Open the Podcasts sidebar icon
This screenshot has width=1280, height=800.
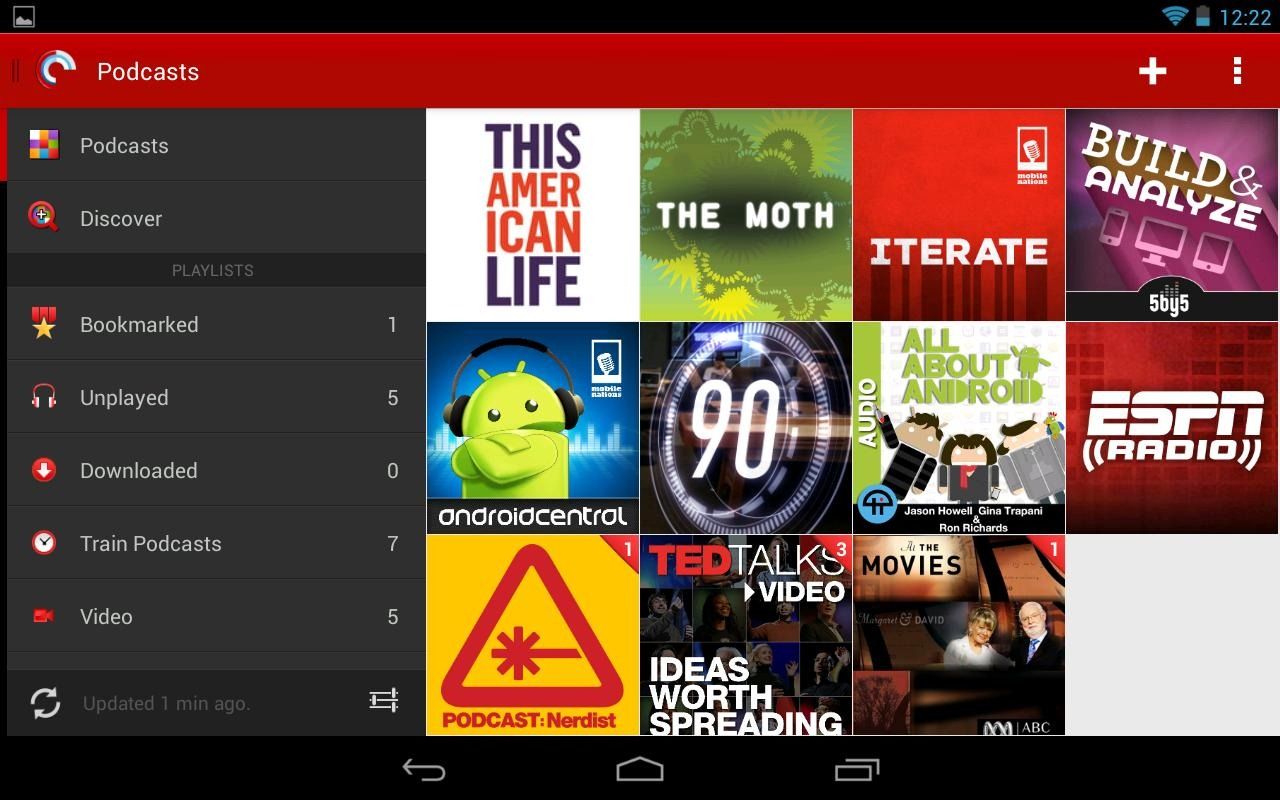(x=44, y=145)
